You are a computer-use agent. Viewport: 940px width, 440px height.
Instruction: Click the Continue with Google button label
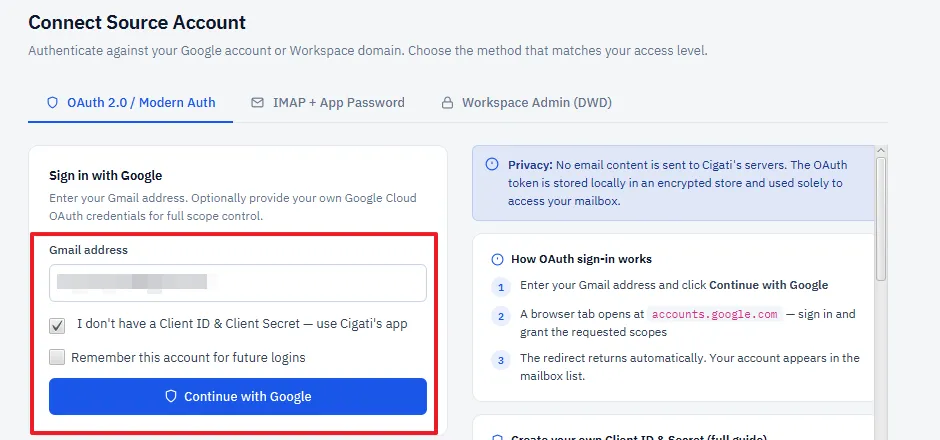click(248, 396)
